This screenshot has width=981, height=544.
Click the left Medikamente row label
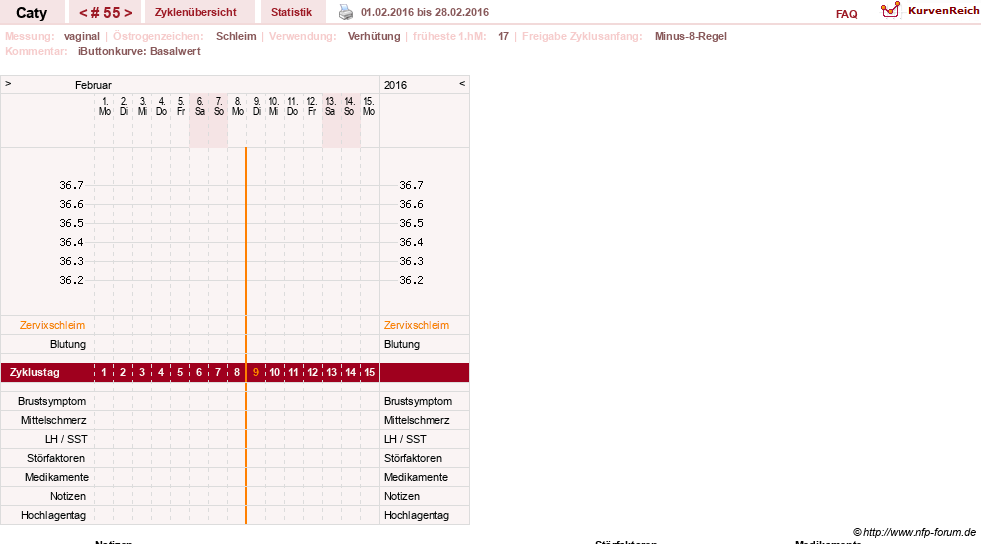tap(57, 477)
